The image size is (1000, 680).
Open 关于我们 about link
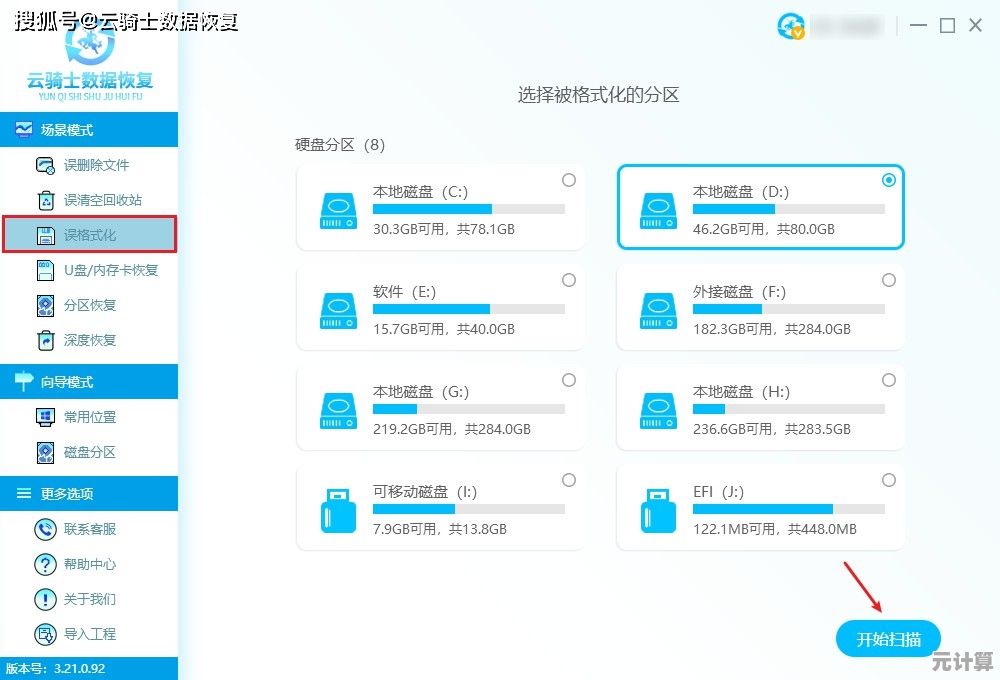pyautogui.click(x=90, y=599)
